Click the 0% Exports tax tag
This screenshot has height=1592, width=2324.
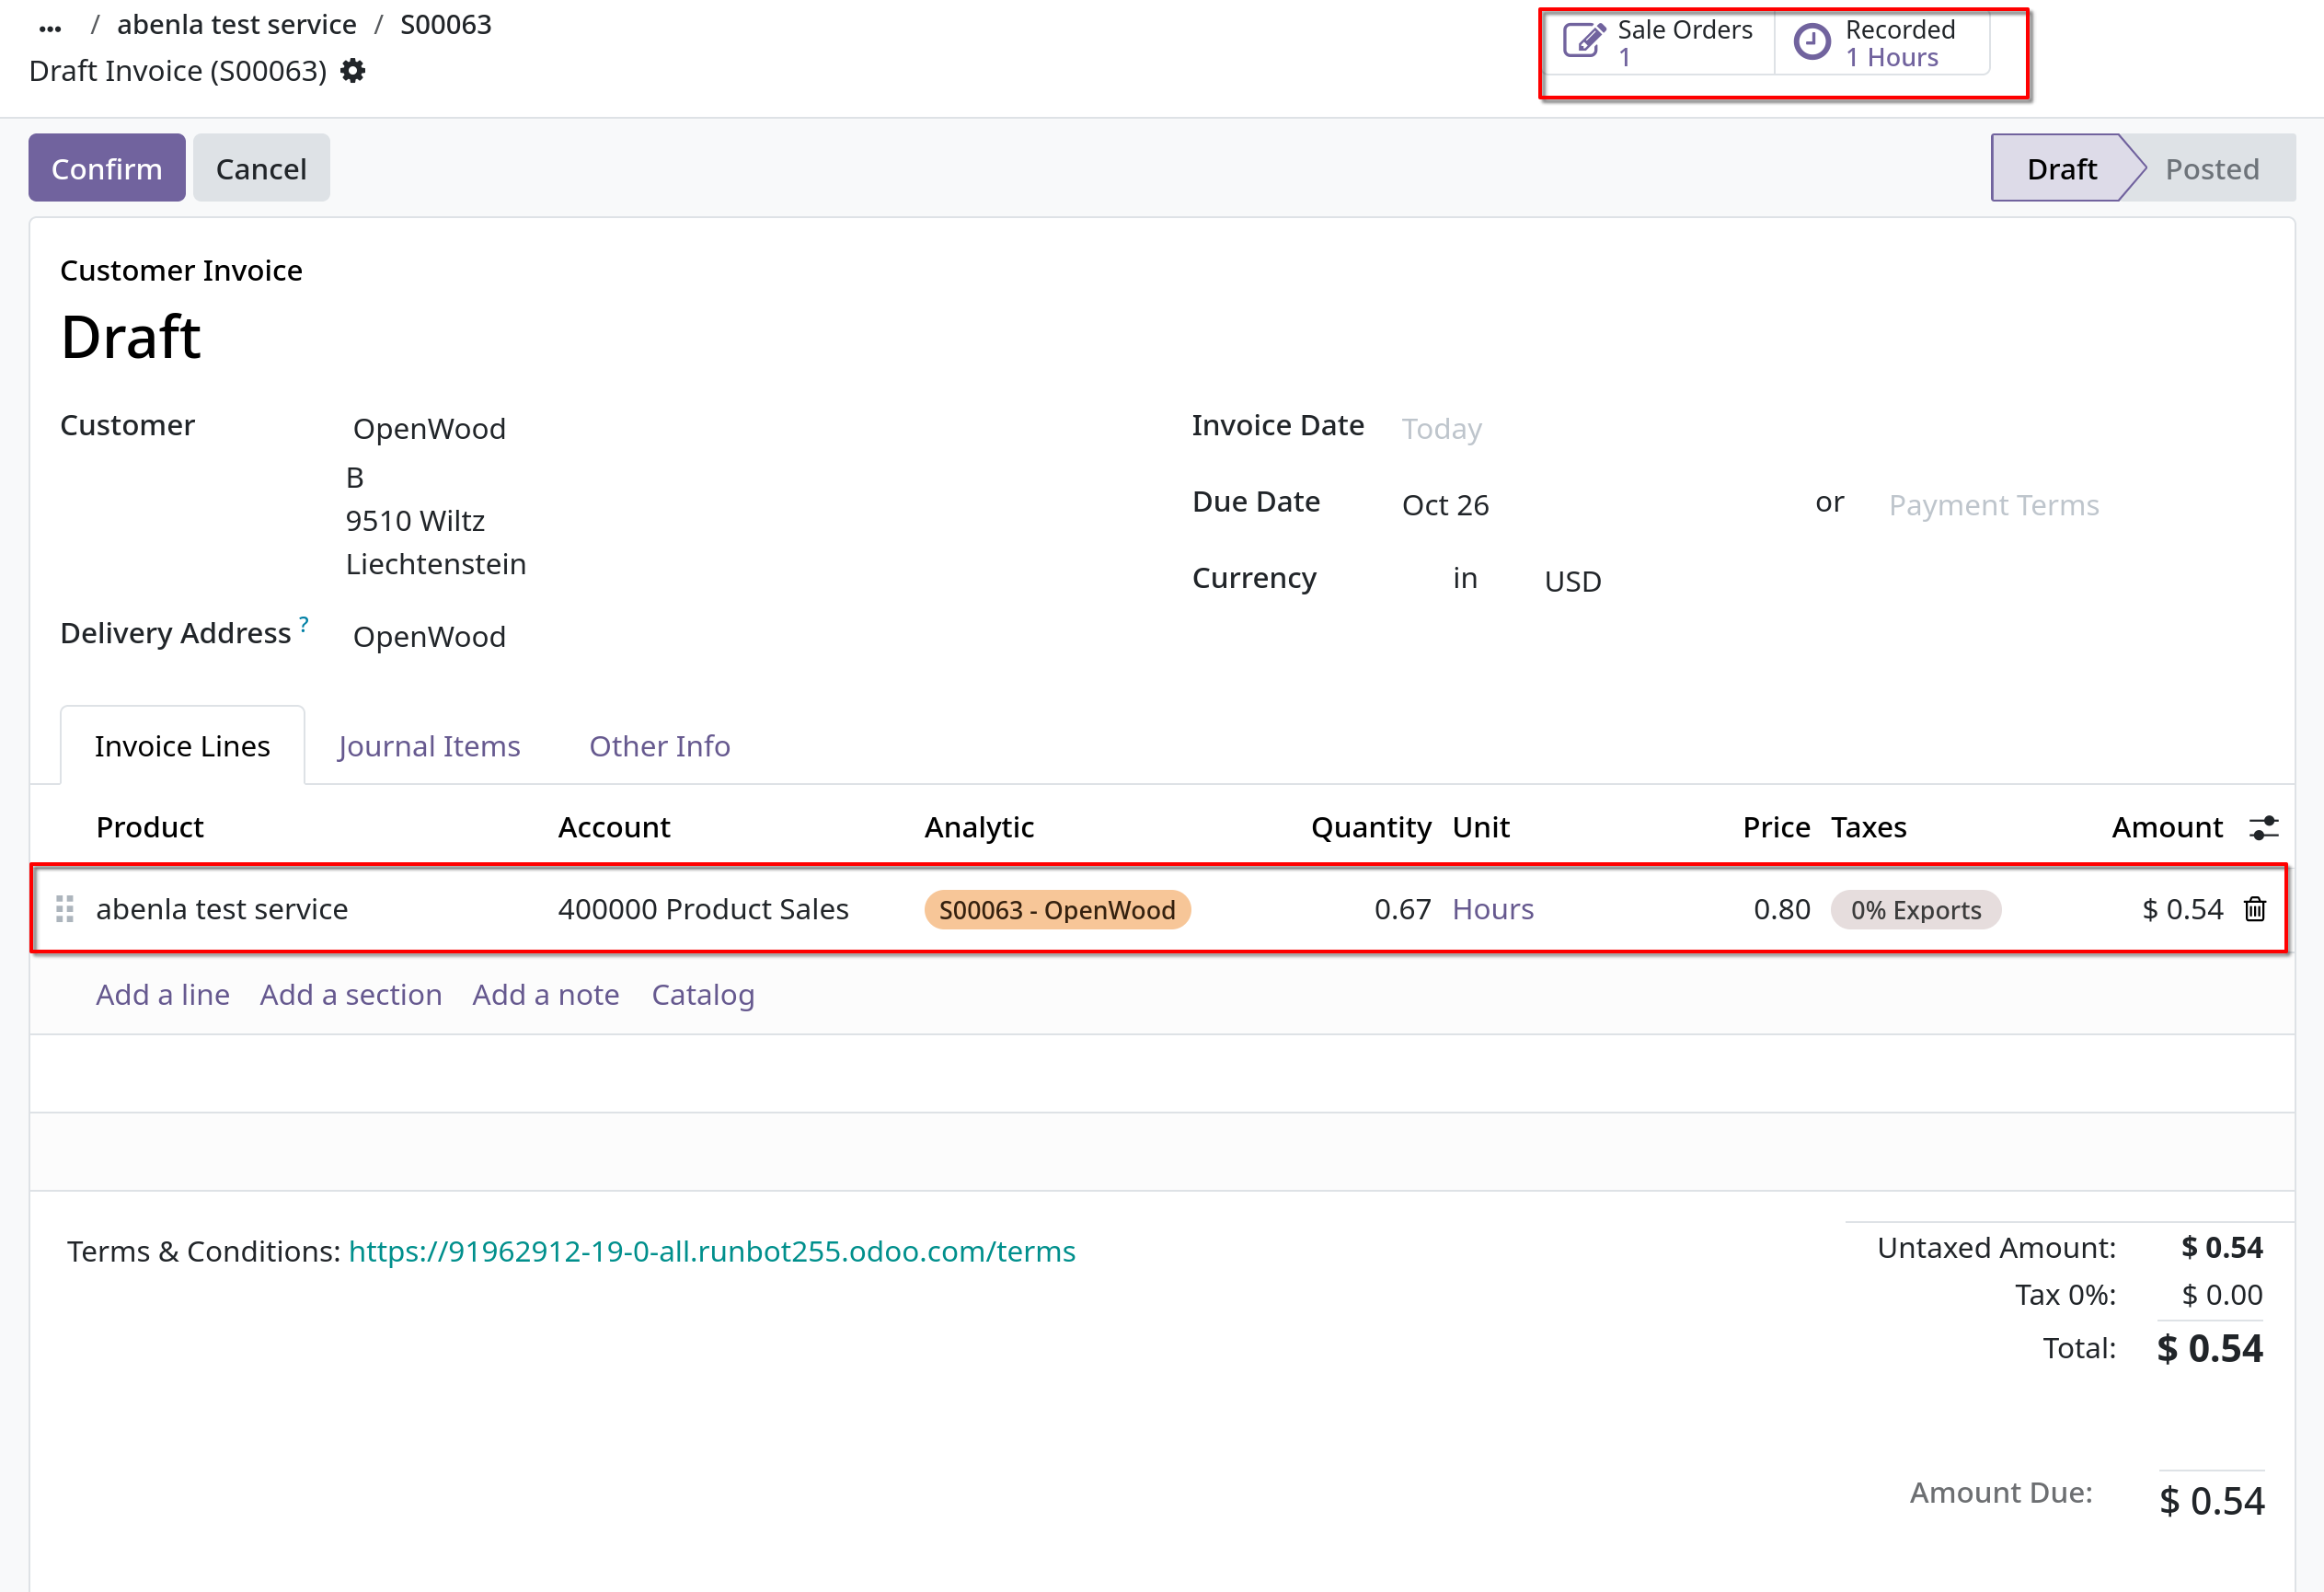coord(1915,910)
